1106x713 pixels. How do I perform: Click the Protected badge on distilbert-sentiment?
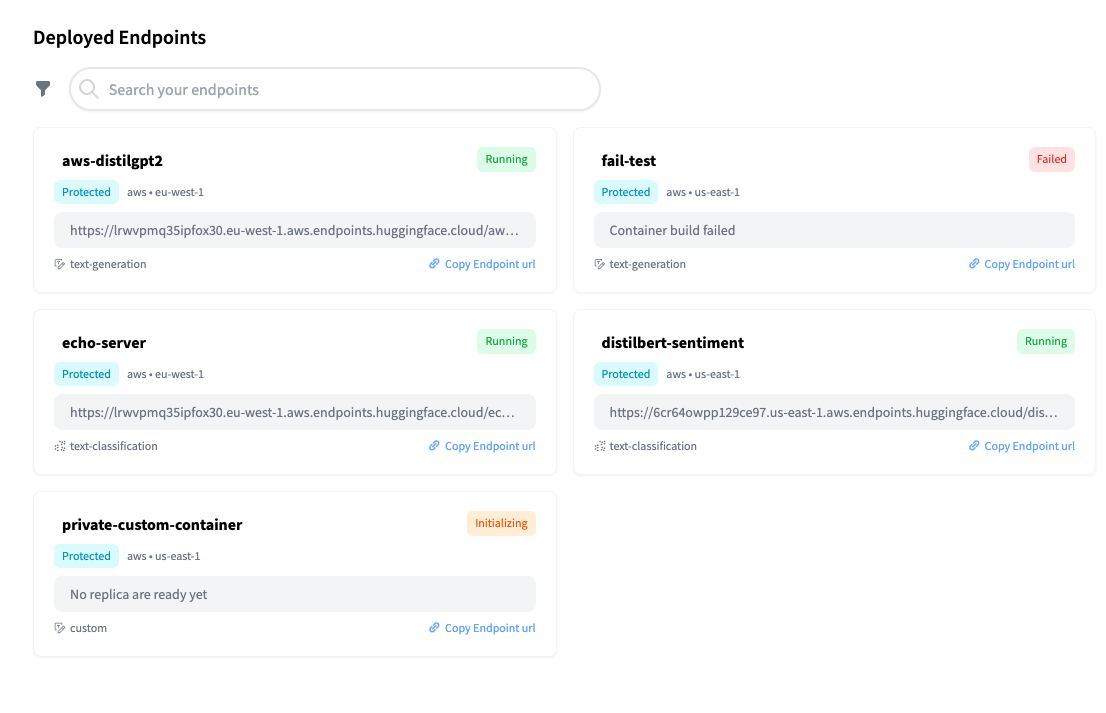pos(625,373)
